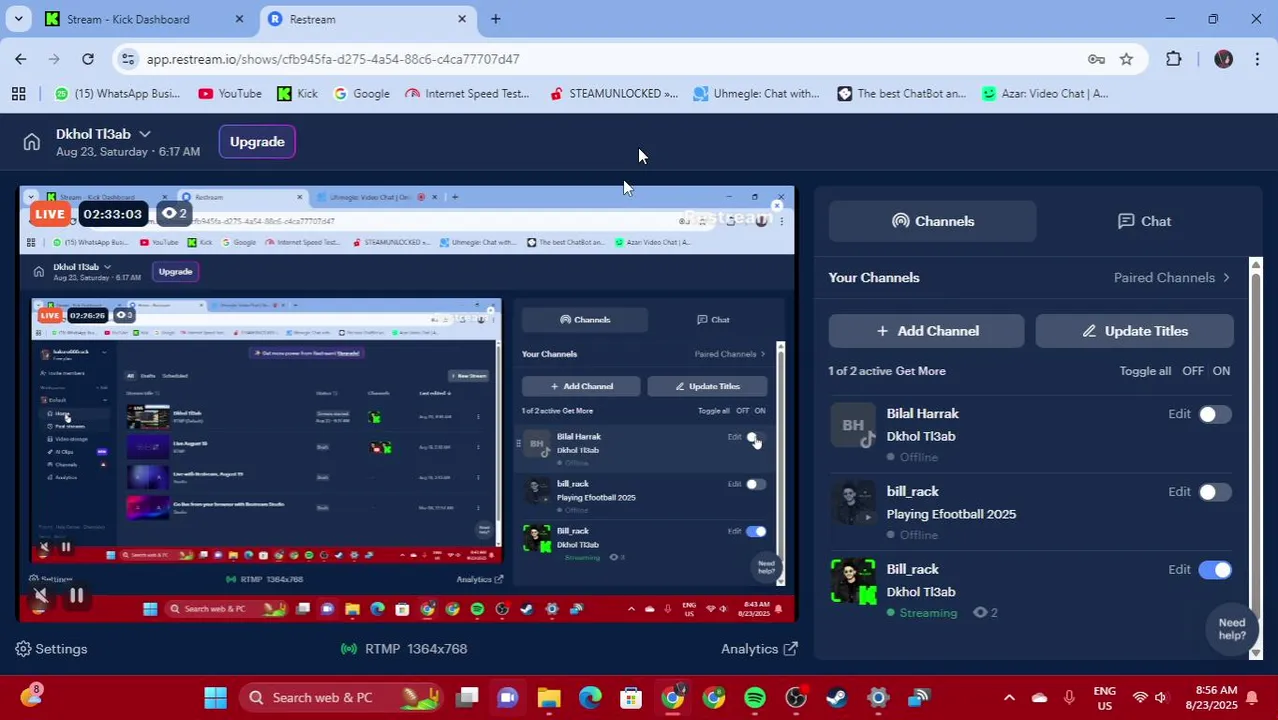
Task: Open Steam from the taskbar
Action: [x=837, y=697]
